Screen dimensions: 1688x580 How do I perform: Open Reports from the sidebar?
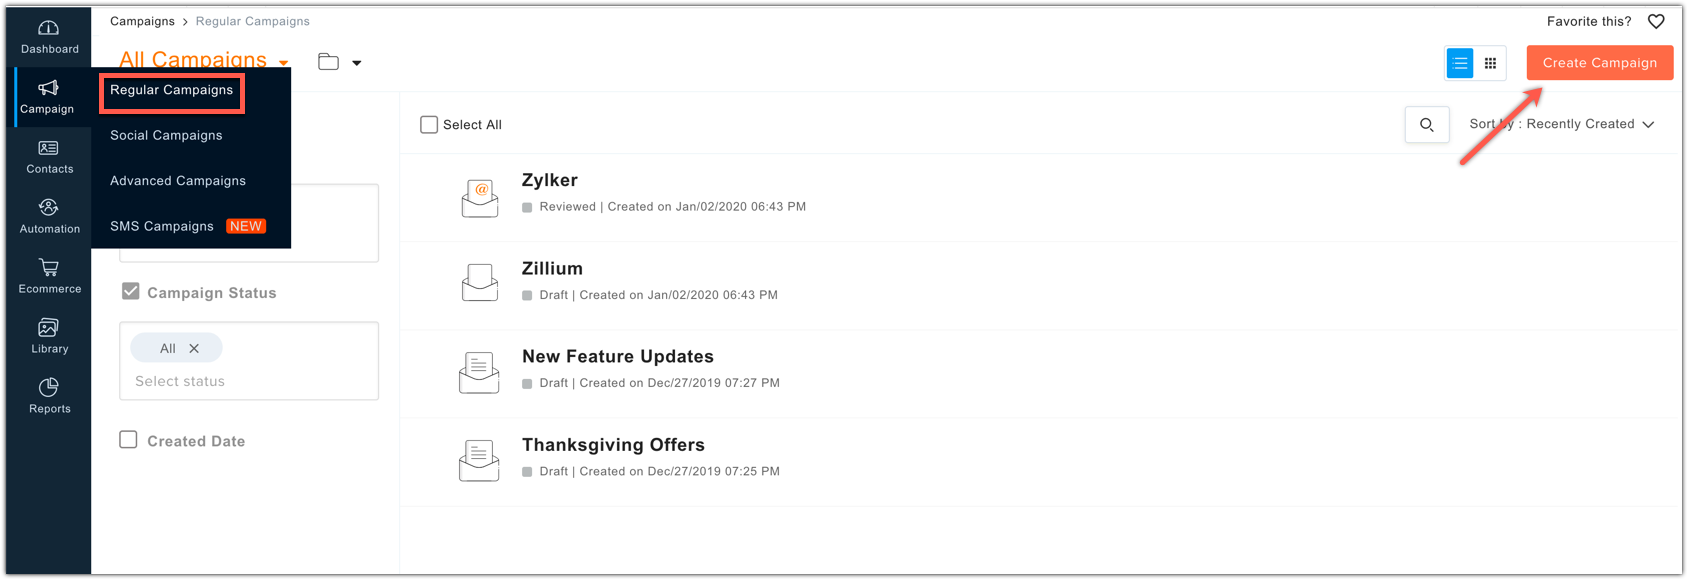tap(49, 397)
